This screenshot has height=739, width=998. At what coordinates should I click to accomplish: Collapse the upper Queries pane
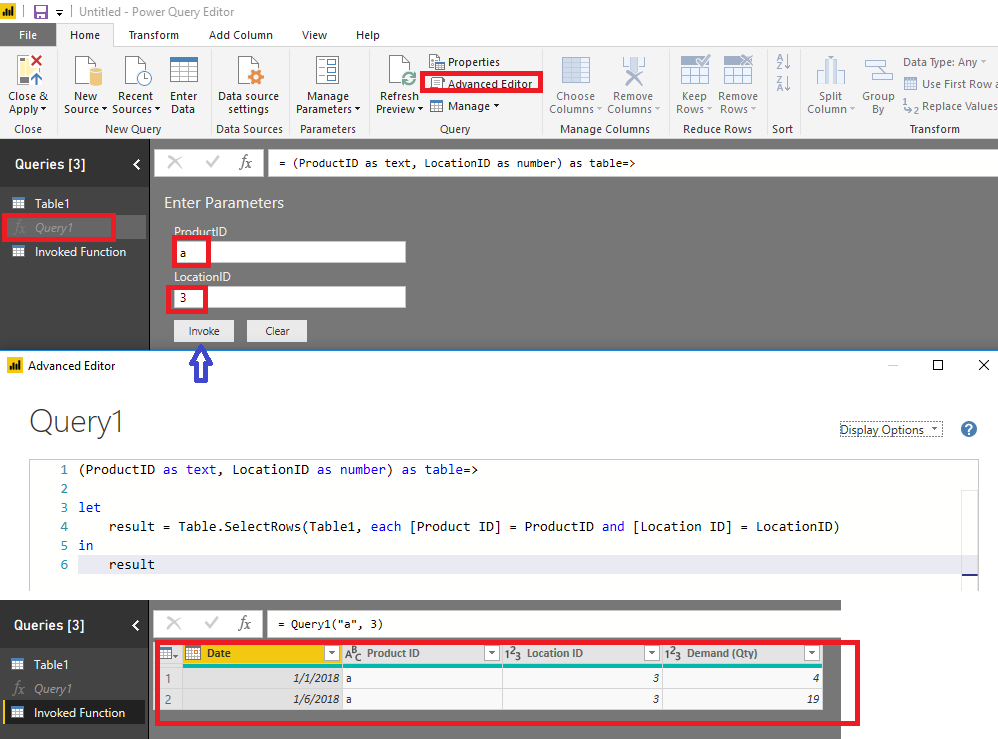pyautogui.click(x=136, y=165)
